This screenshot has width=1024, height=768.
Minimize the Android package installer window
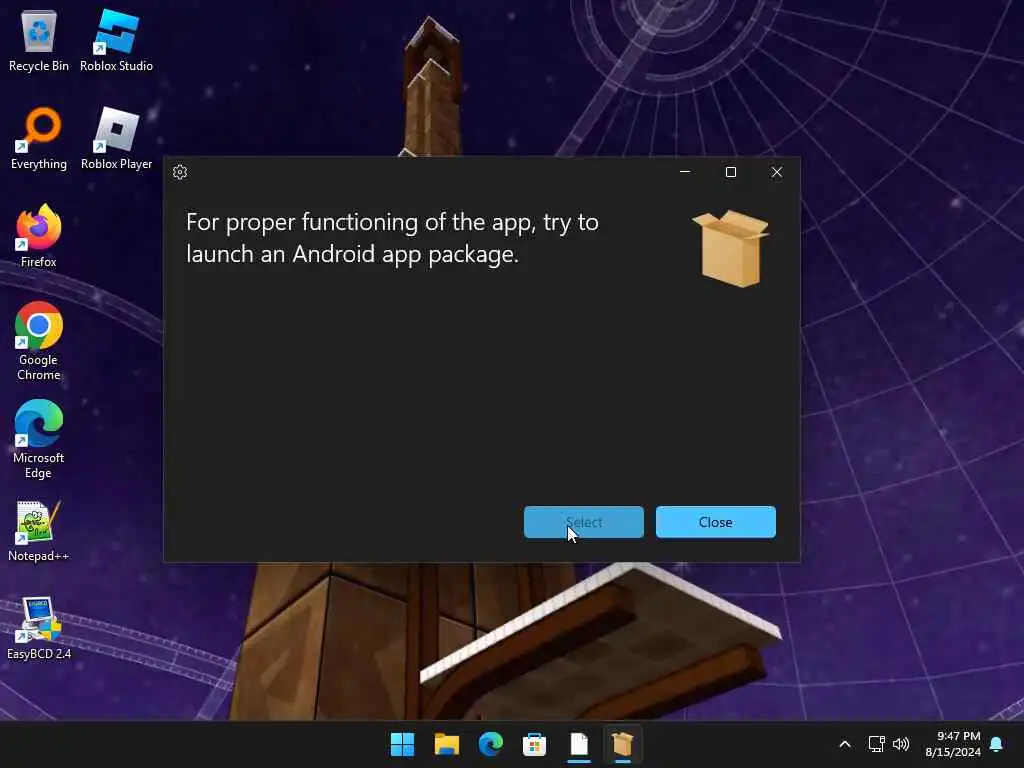pyautogui.click(x=685, y=172)
